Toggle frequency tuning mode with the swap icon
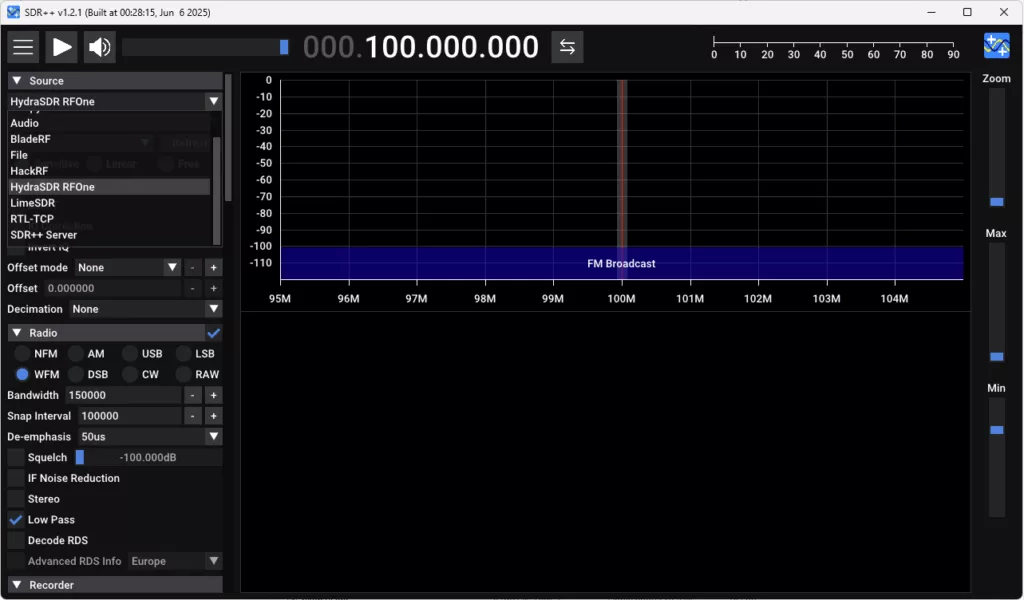Image resolution: width=1024 pixels, height=600 pixels. [567, 46]
